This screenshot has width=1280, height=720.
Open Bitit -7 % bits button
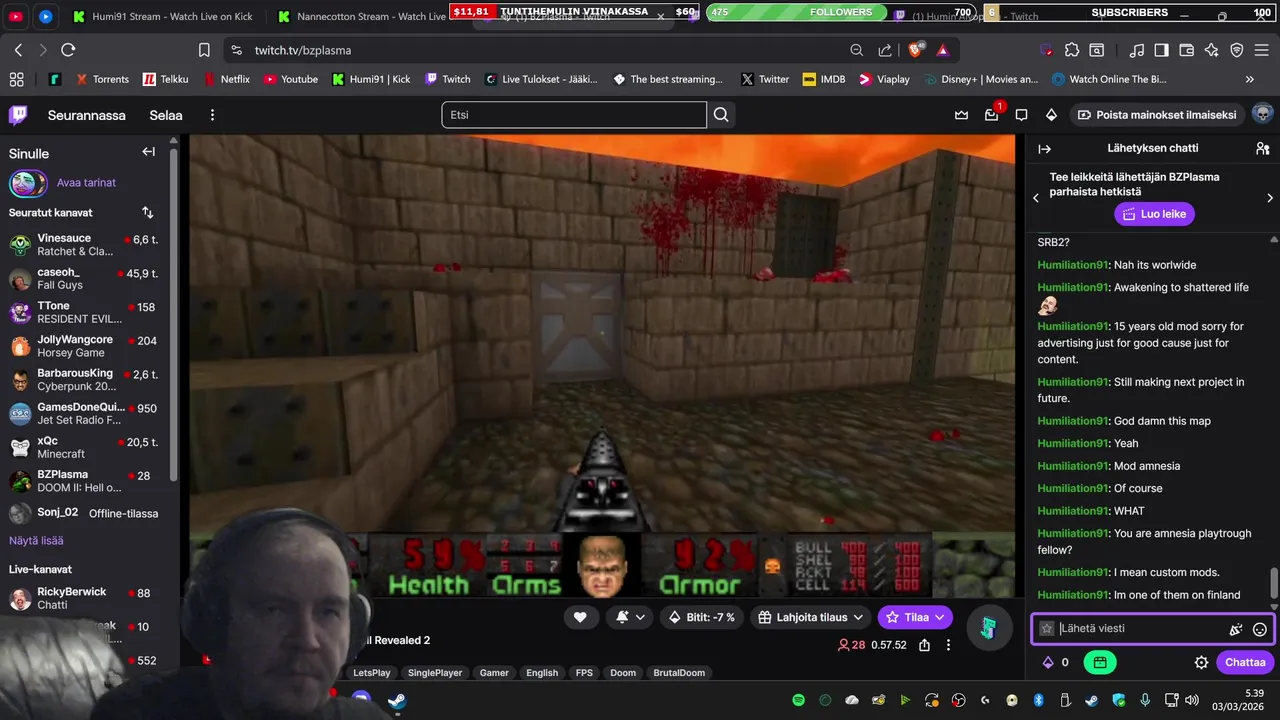[702, 617]
